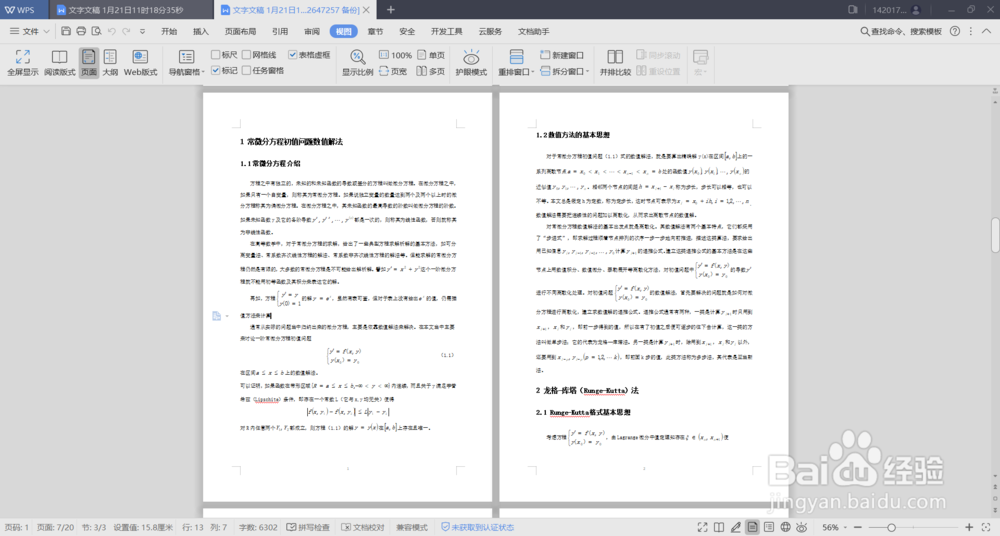The image size is (1000, 536).
Task: Open the 审阅 review tab
Action: pyautogui.click(x=312, y=31)
